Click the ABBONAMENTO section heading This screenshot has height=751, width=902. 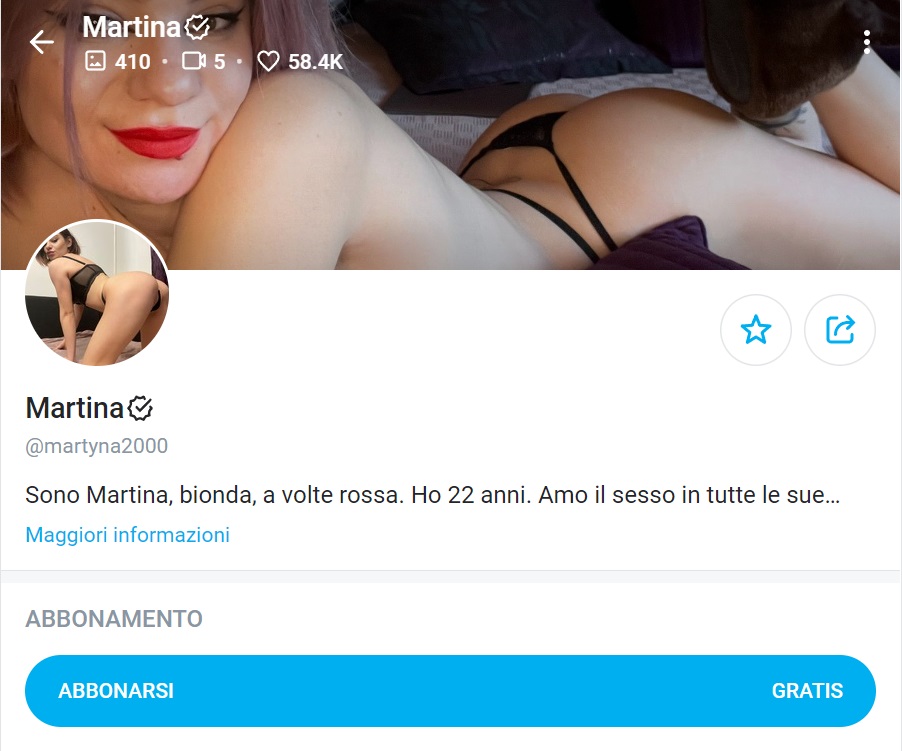click(112, 619)
